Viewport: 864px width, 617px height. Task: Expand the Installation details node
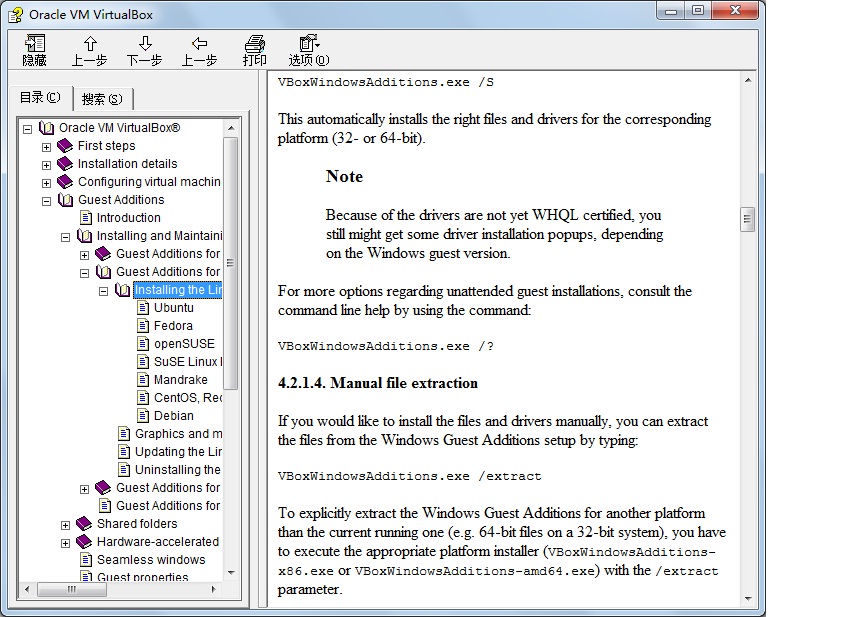click(46, 165)
